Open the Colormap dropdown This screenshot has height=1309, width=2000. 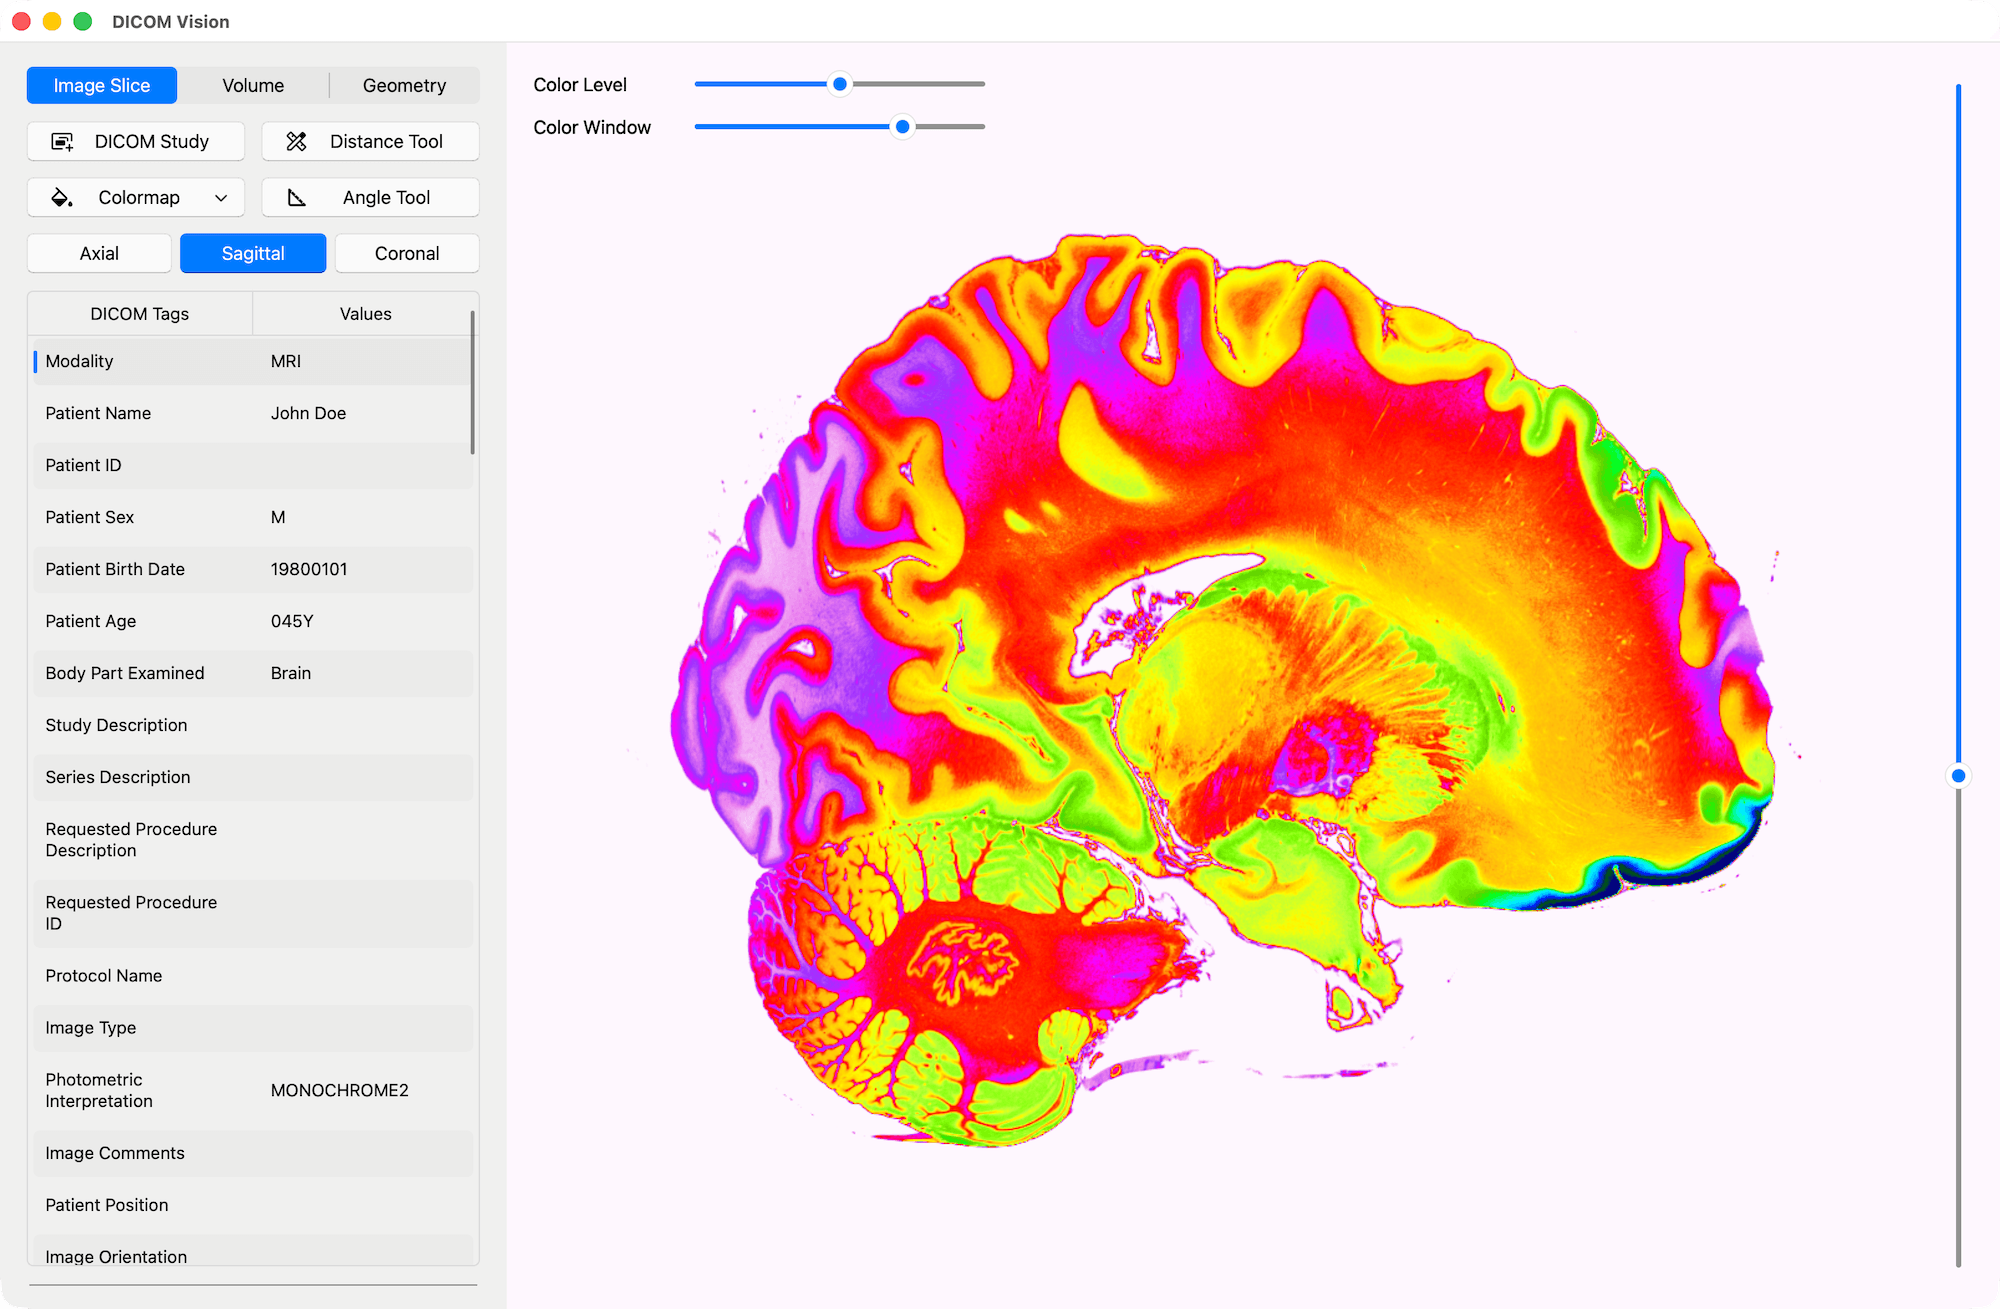click(x=222, y=197)
